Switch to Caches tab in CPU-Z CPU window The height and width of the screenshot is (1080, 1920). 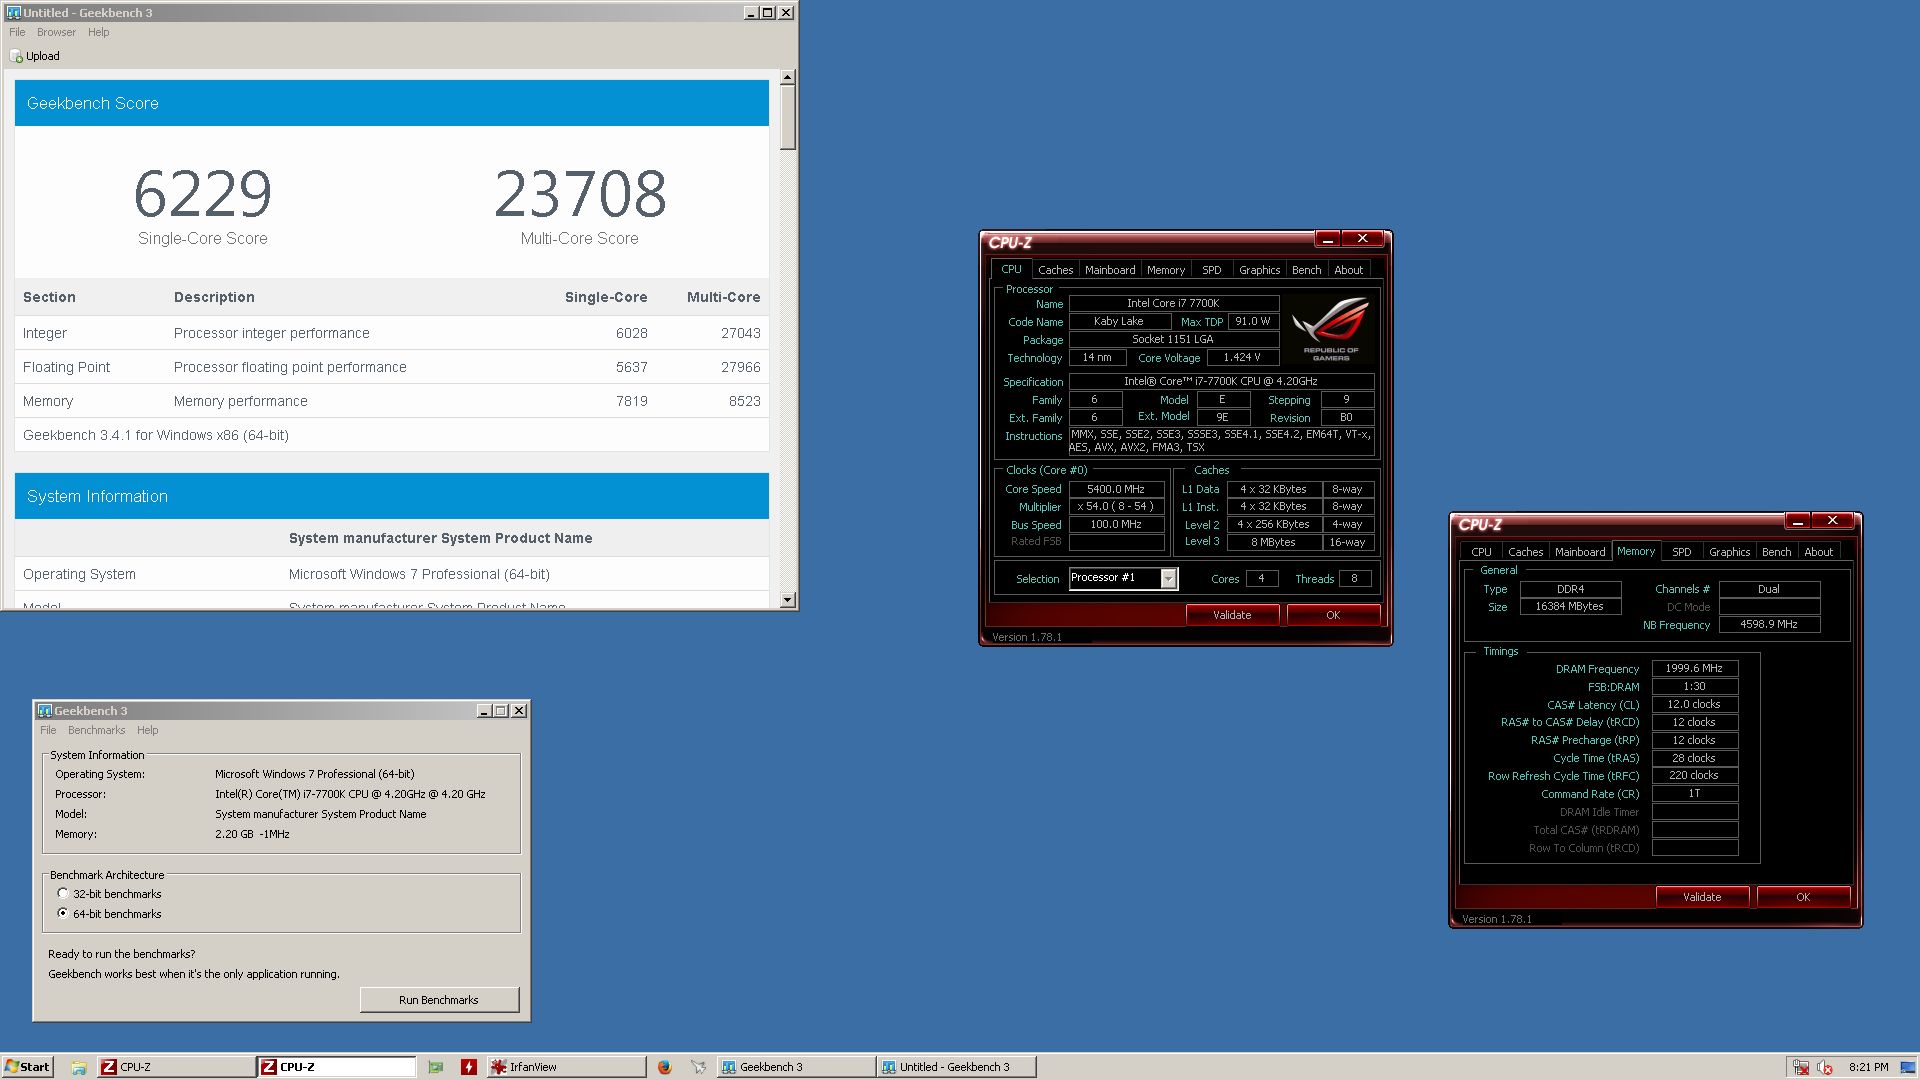pyautogui.click(x=1055, y=270)
